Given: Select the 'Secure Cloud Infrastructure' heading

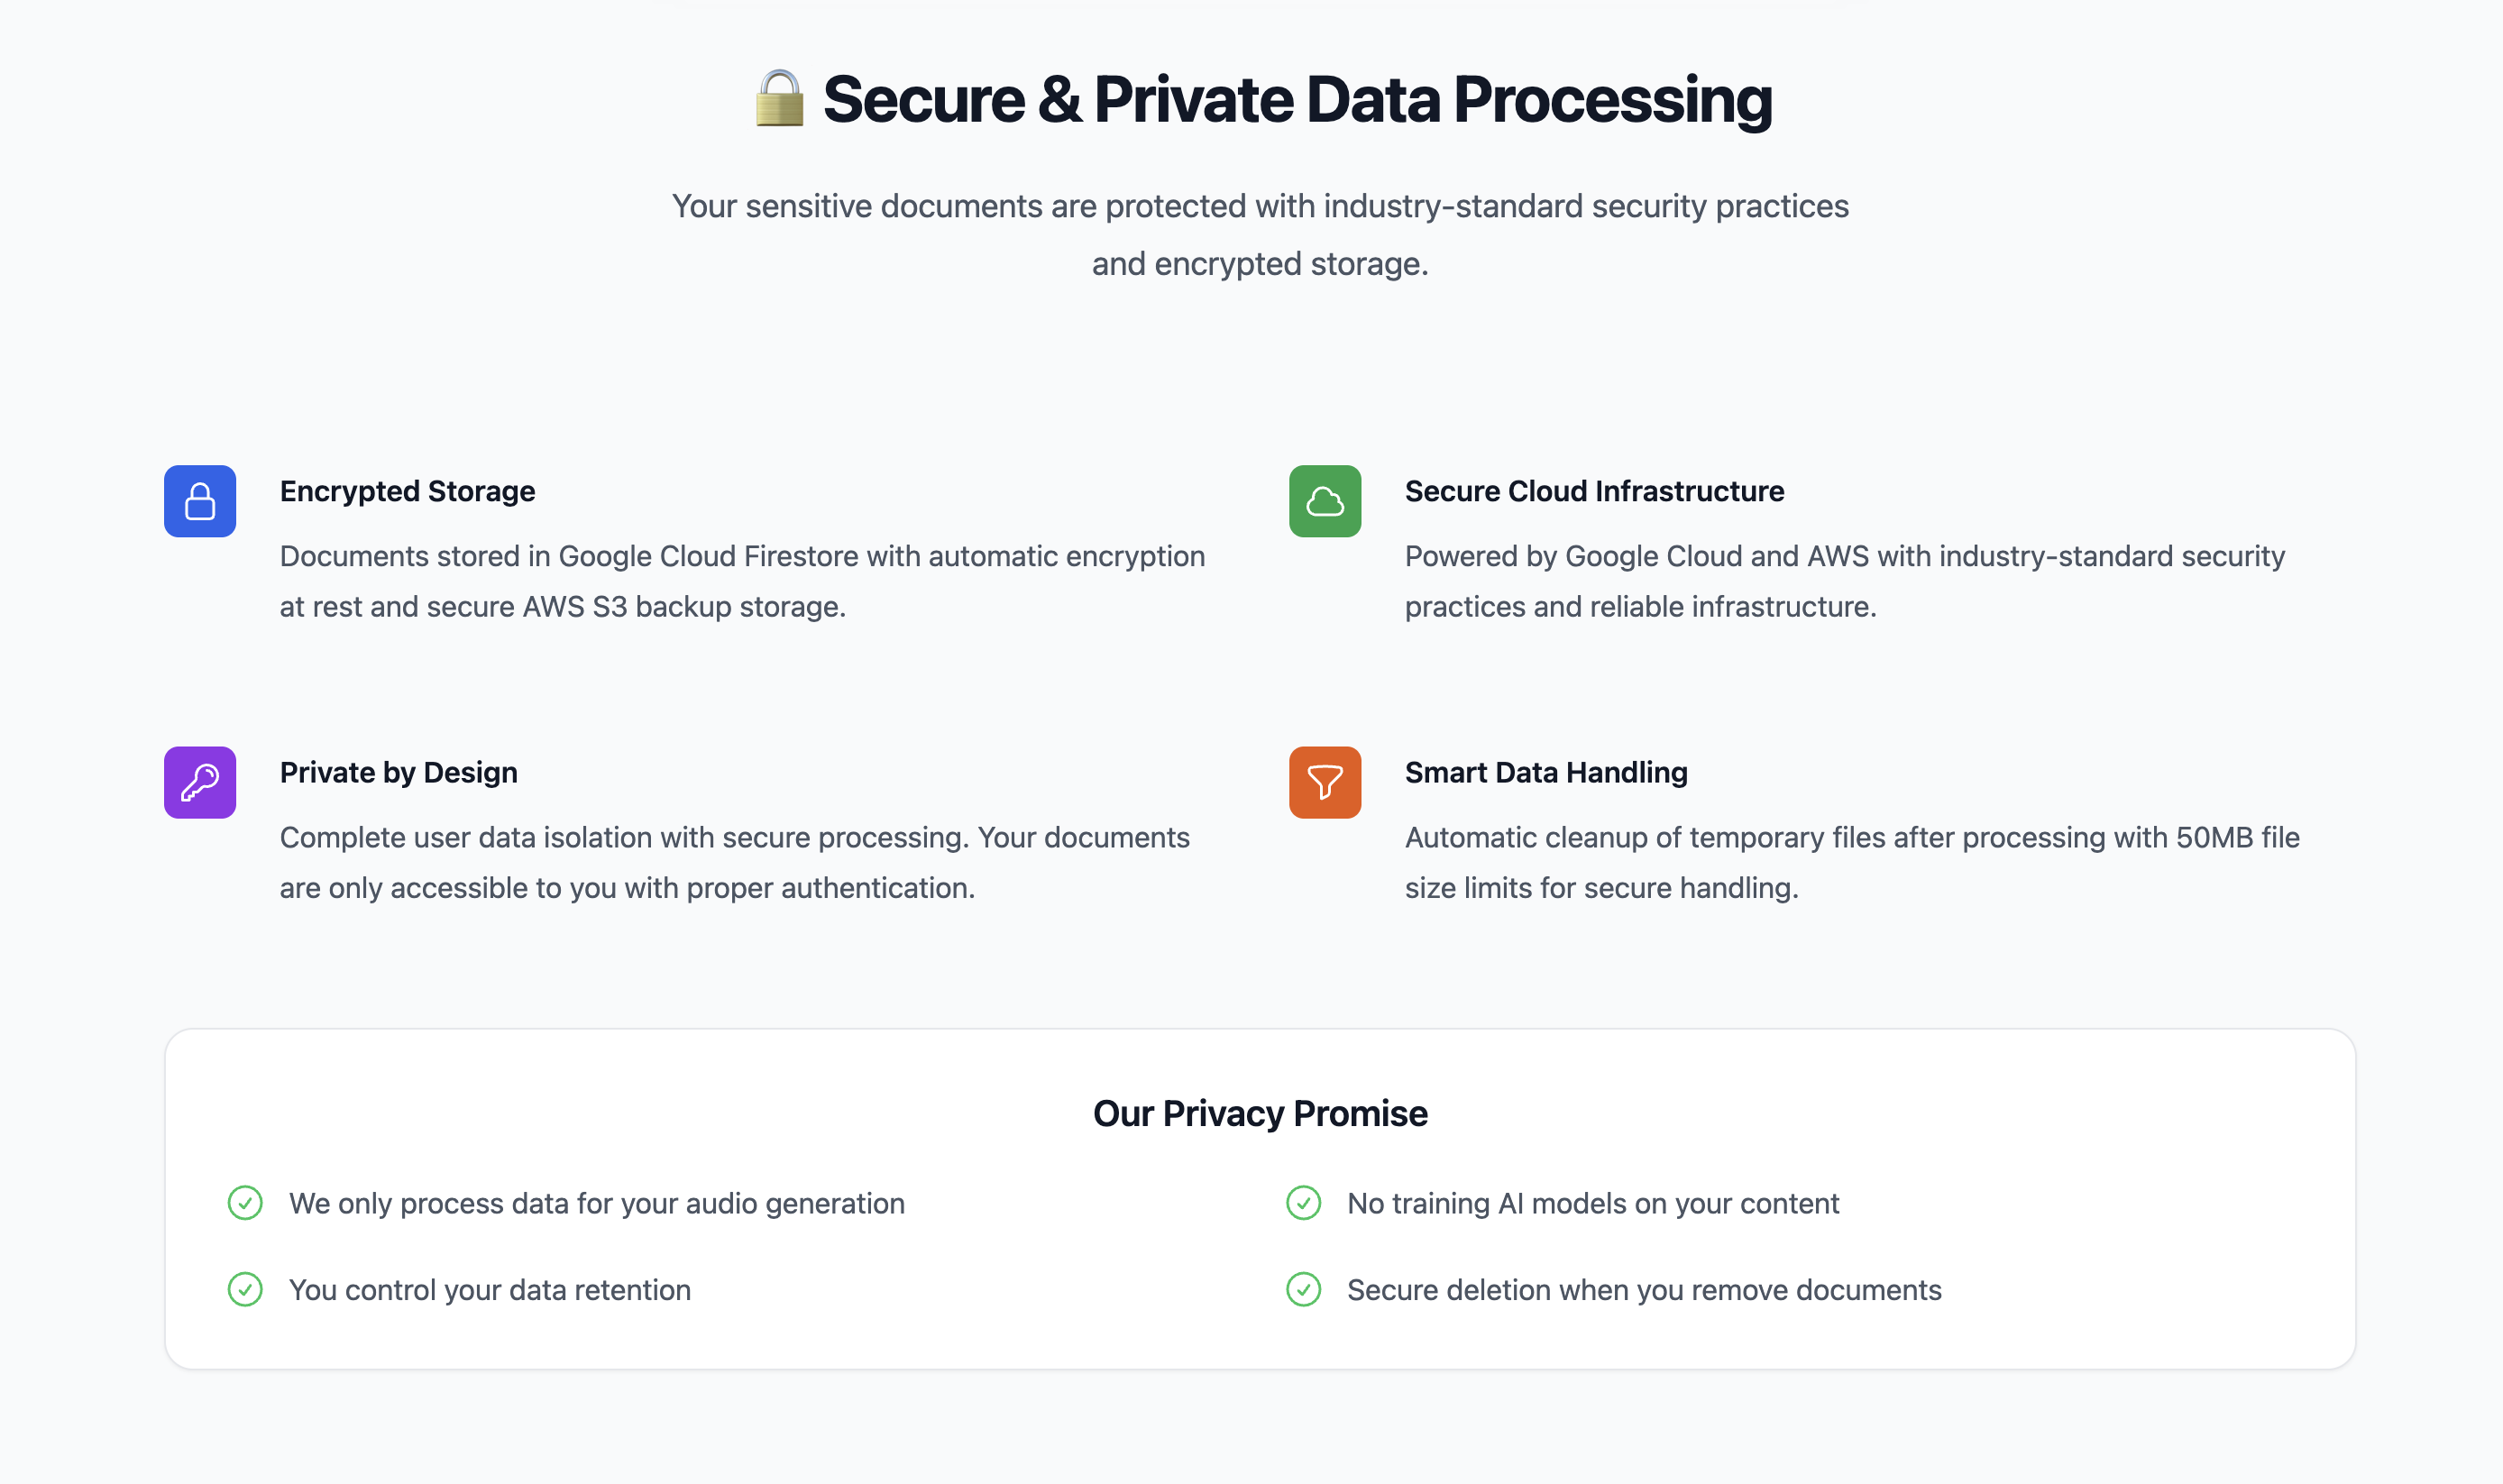Looking at the screenshot, I should [x=1594, y=491].
